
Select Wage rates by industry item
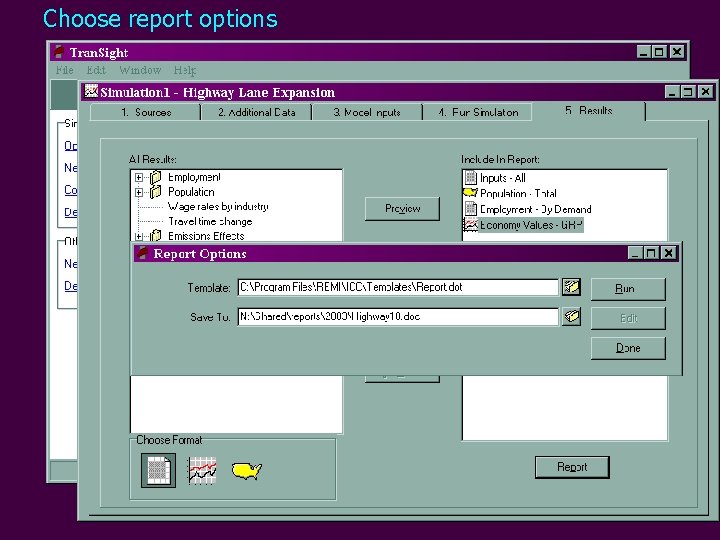click(x=218, y=207)
